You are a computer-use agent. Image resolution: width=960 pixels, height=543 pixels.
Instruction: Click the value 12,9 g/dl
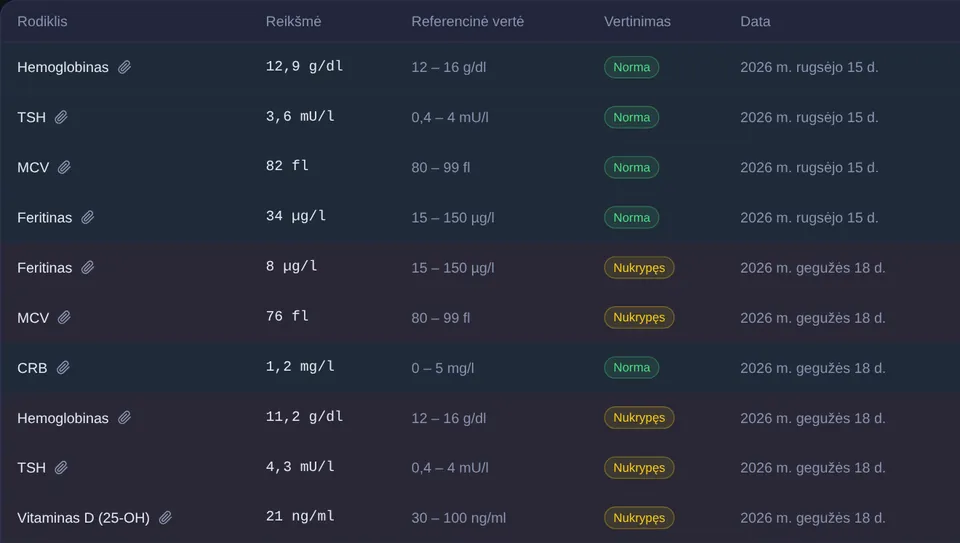304,67
